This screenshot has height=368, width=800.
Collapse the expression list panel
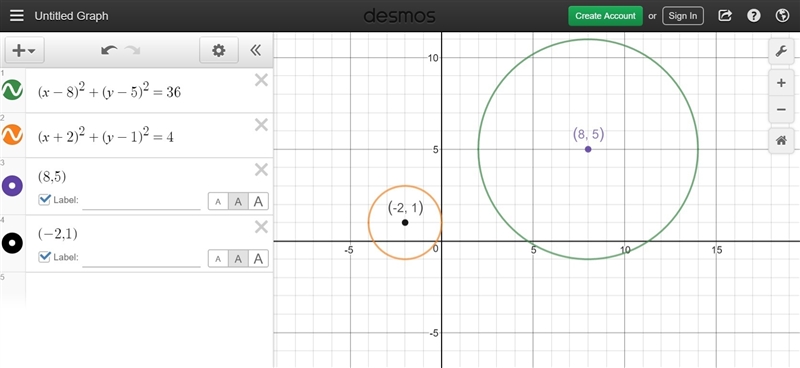(256, 50)
